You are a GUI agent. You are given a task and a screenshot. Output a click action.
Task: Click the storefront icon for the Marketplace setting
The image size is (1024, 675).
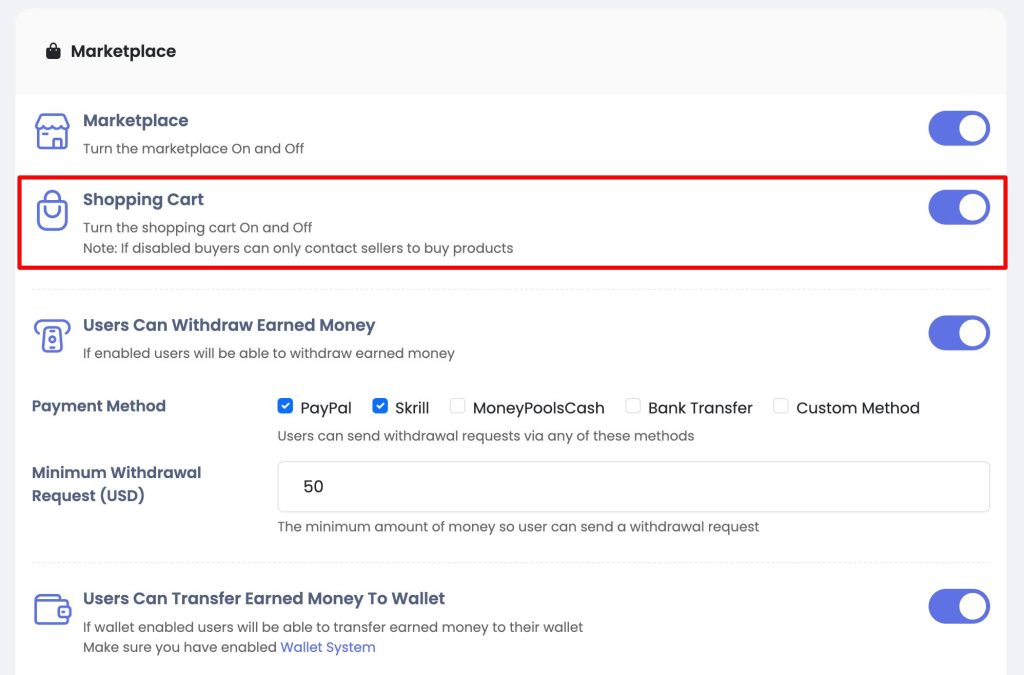(52, 131)
